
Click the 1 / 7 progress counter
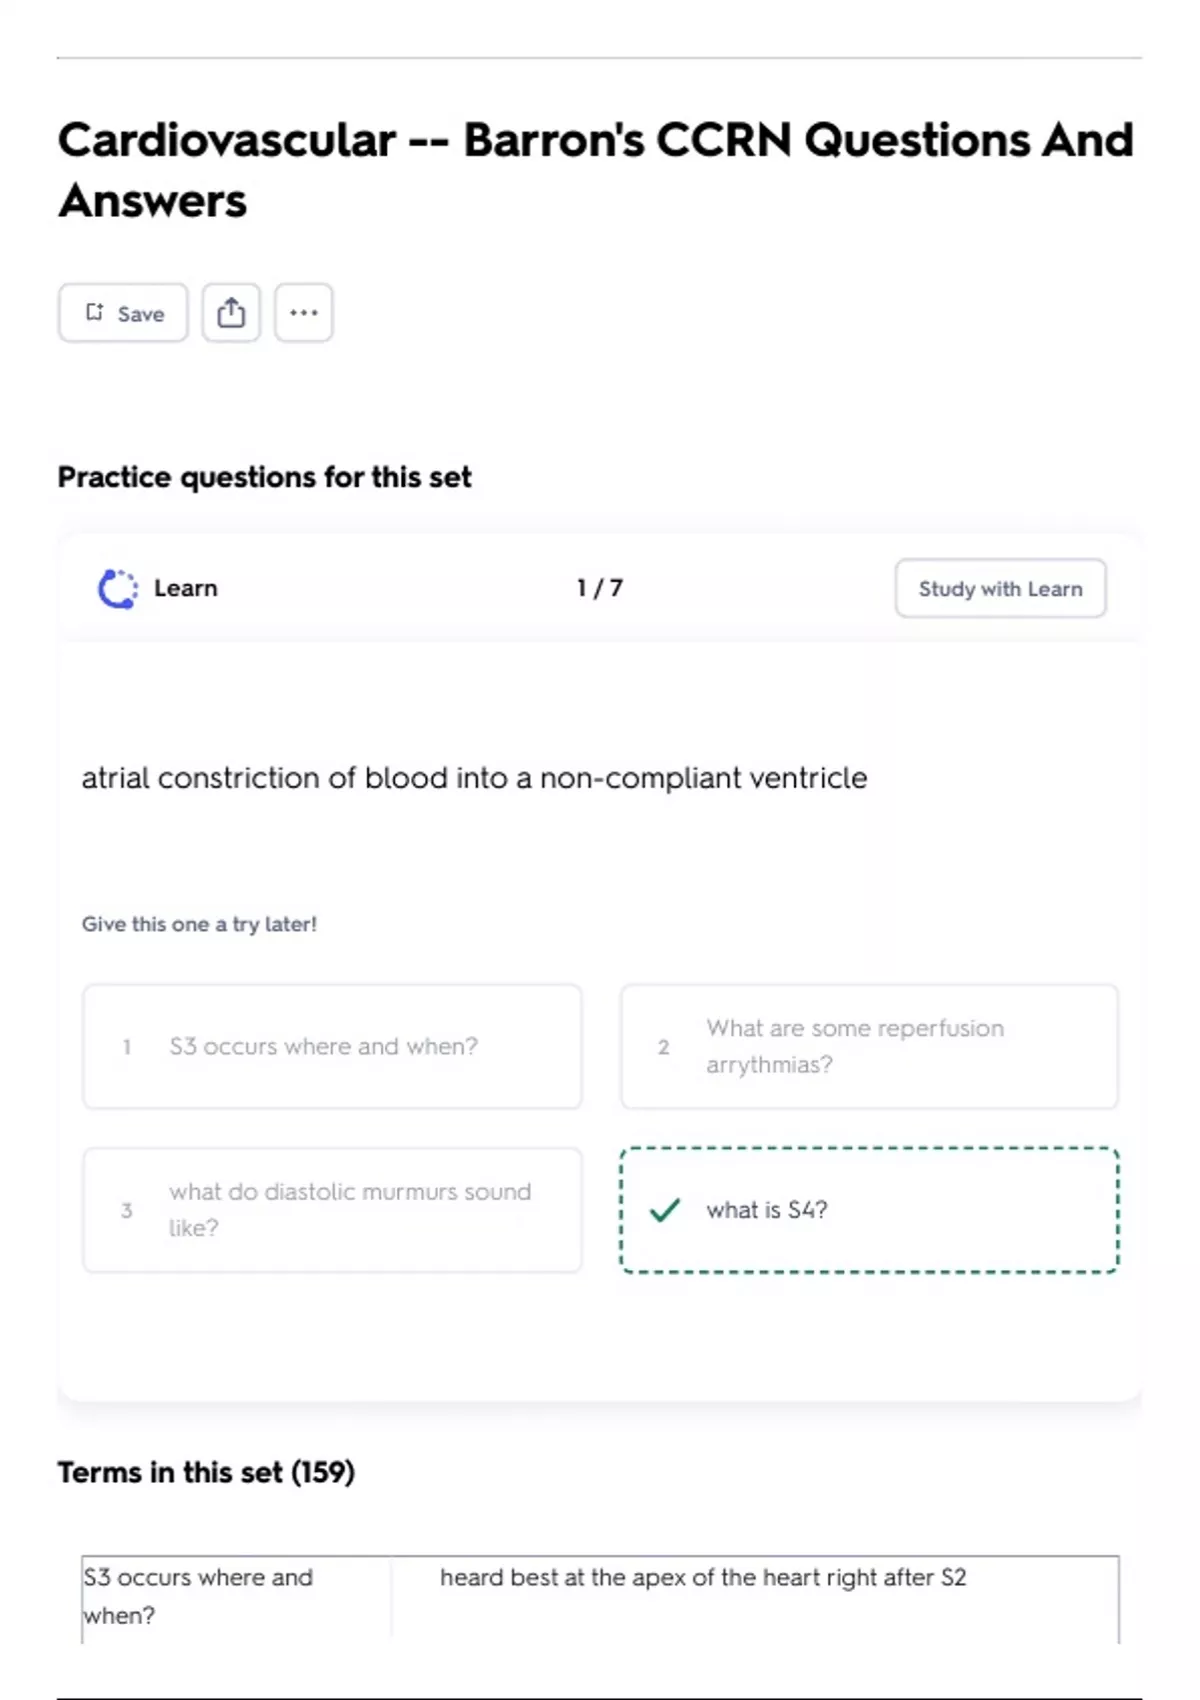click(x=600, y=588)
